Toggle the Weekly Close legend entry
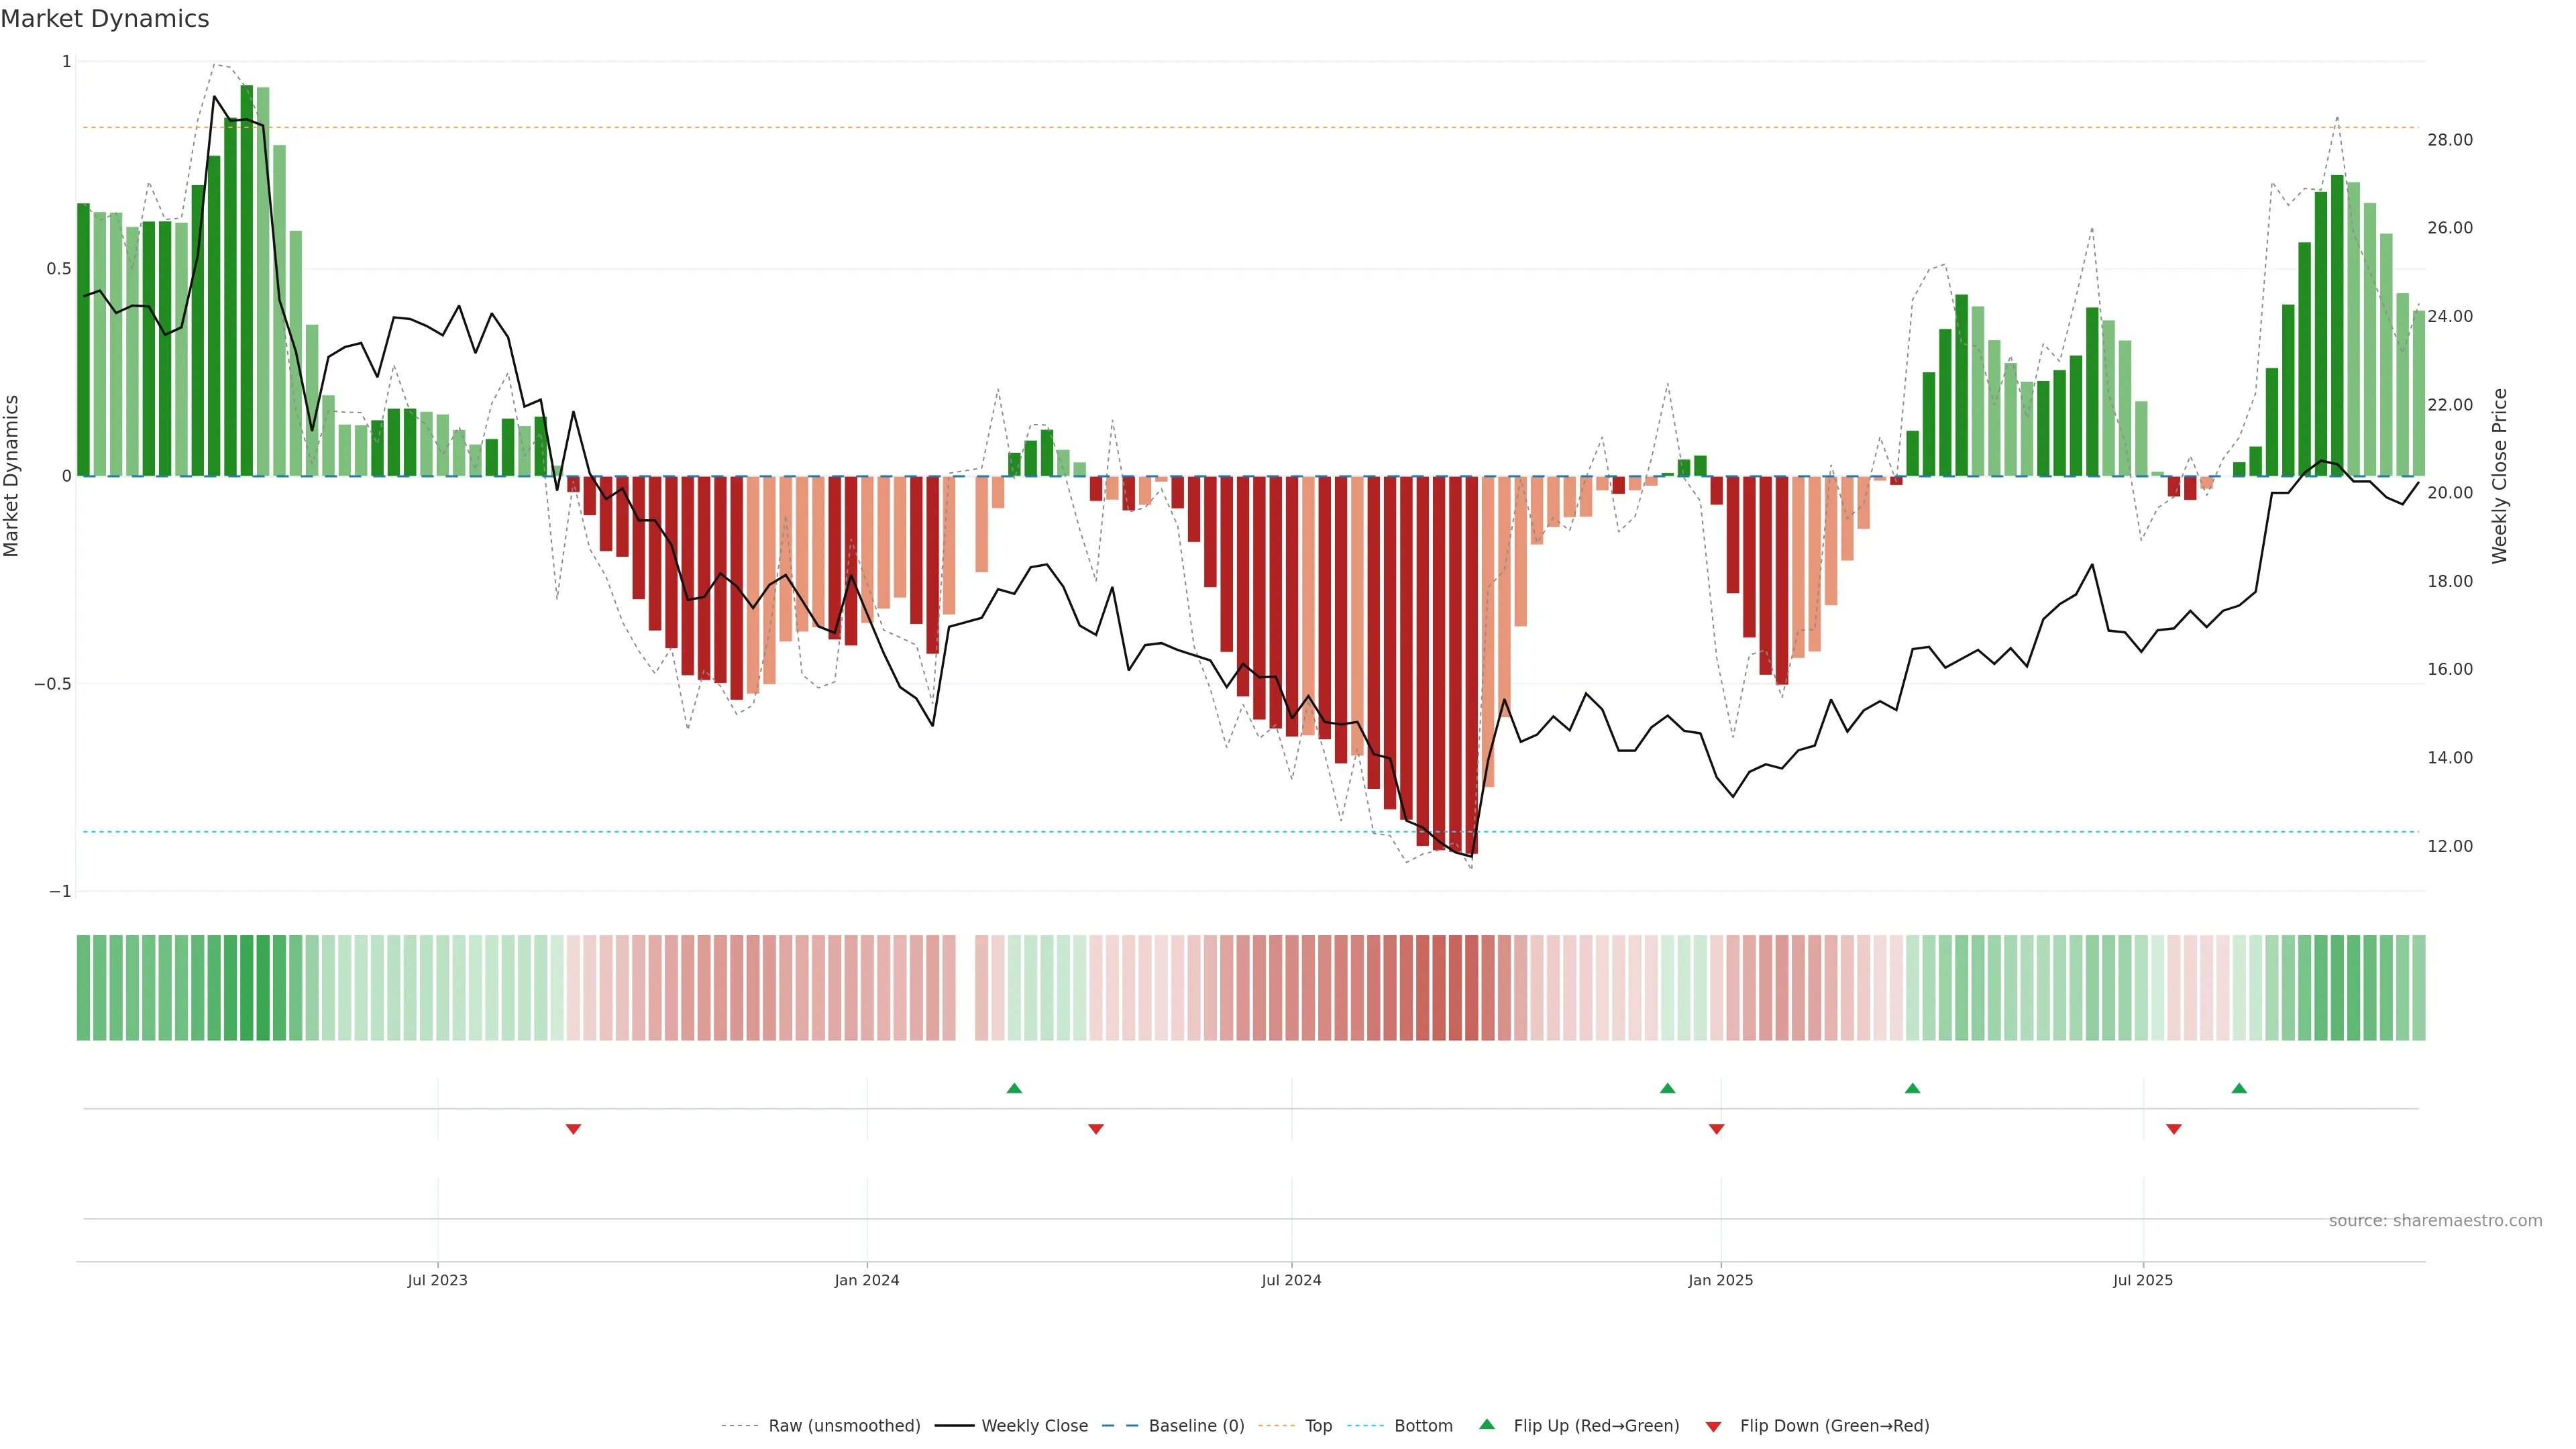 point(1034,1426)
